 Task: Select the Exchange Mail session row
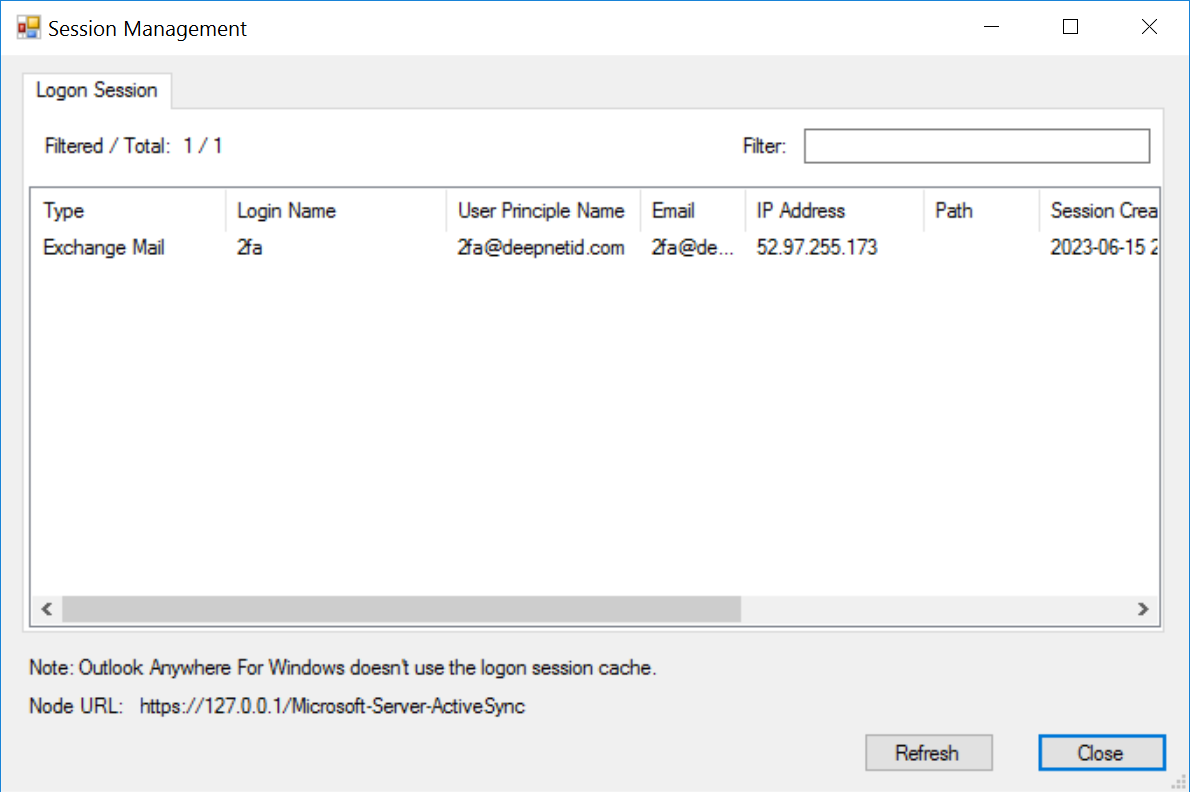coord(104,248)
